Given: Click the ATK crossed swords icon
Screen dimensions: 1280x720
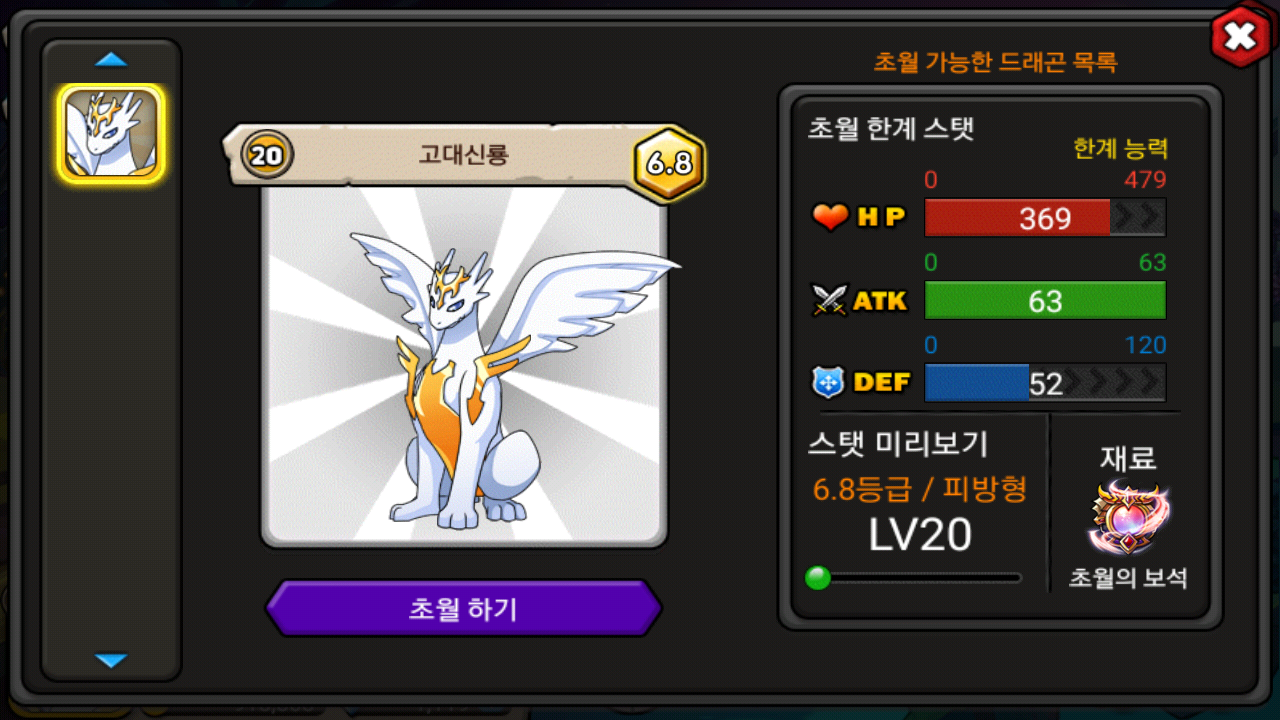Looking at the screenshot, I should (x=830, y=299).
